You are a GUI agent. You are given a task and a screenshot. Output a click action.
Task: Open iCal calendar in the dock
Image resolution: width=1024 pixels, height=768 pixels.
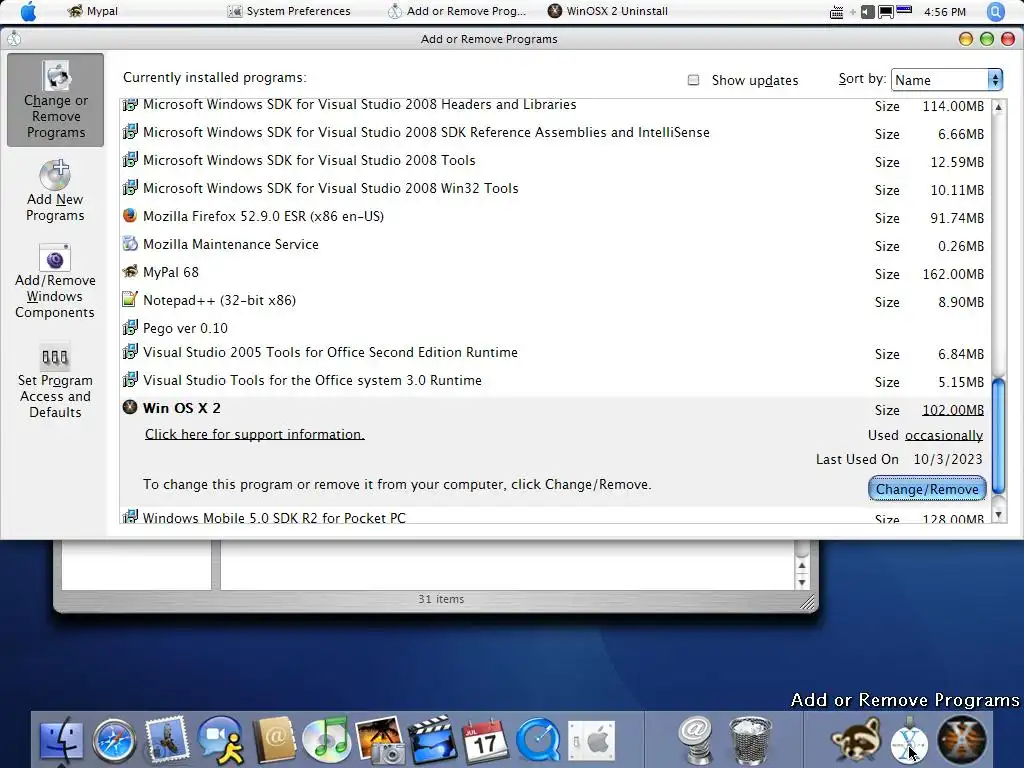pyautogui.click(x=485, y=741)
